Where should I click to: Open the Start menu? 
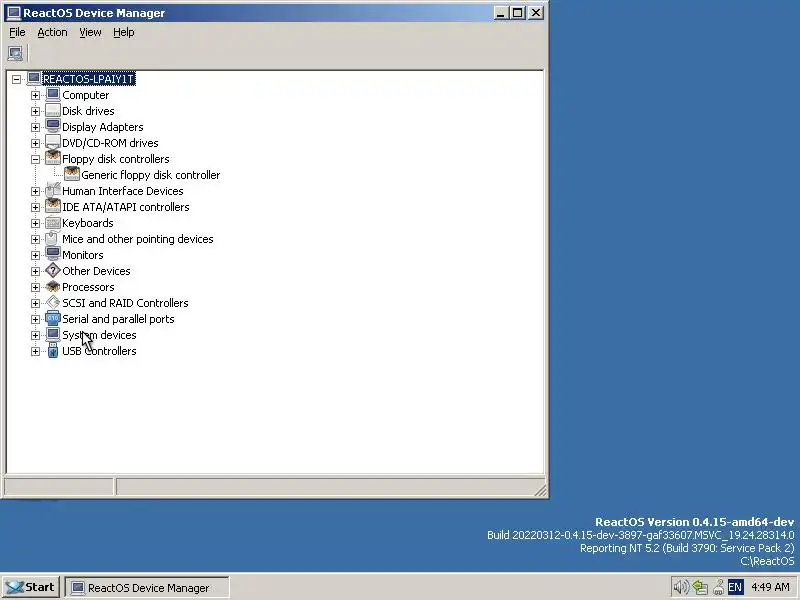(31, 587)
